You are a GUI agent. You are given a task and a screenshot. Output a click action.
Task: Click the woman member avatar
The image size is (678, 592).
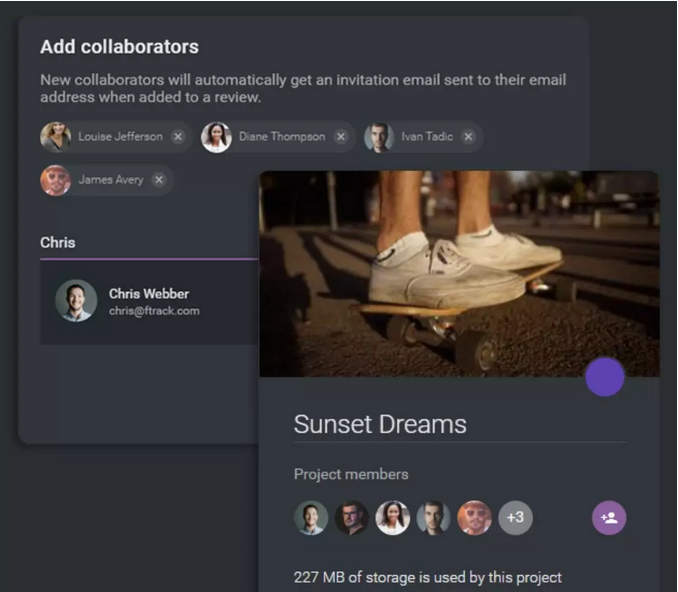click(393, 518)
